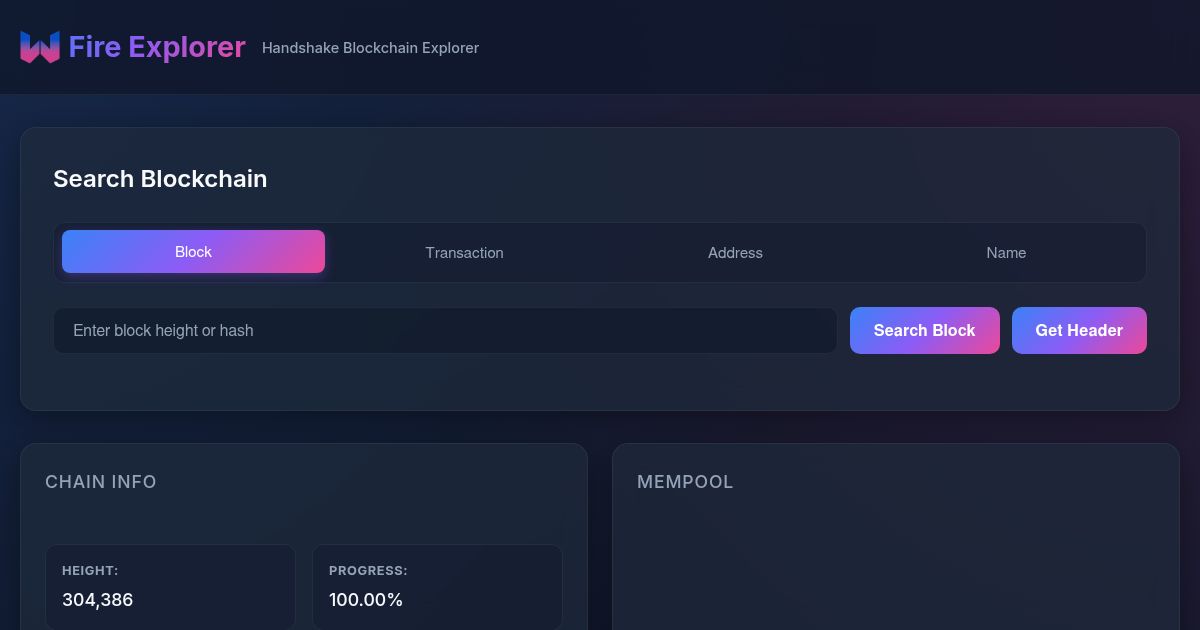Screen dimensions: 1200x630
Task: Click the Handshake Blockchain Explorer tagline
Action: [x=370, y=48]
